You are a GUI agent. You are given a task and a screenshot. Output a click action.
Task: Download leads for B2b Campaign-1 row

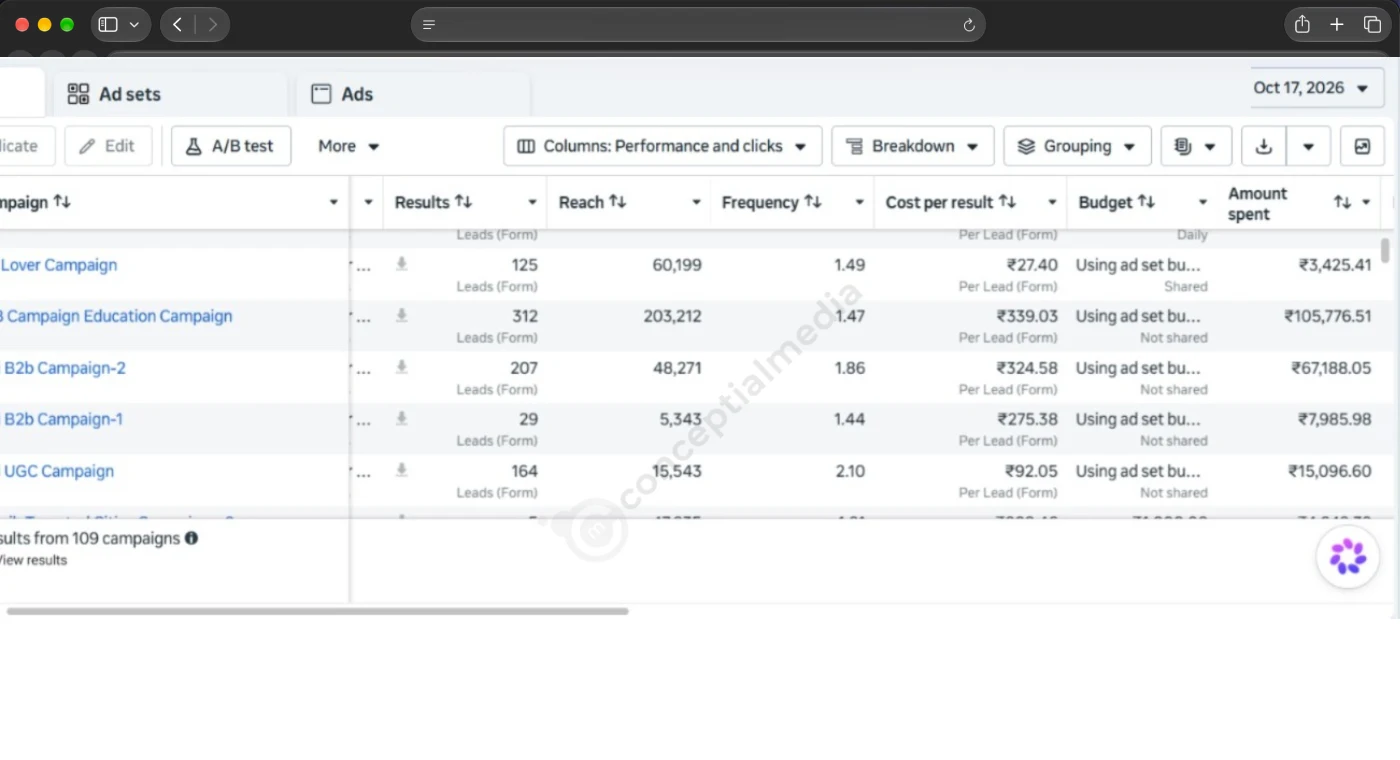pos(402,418)
